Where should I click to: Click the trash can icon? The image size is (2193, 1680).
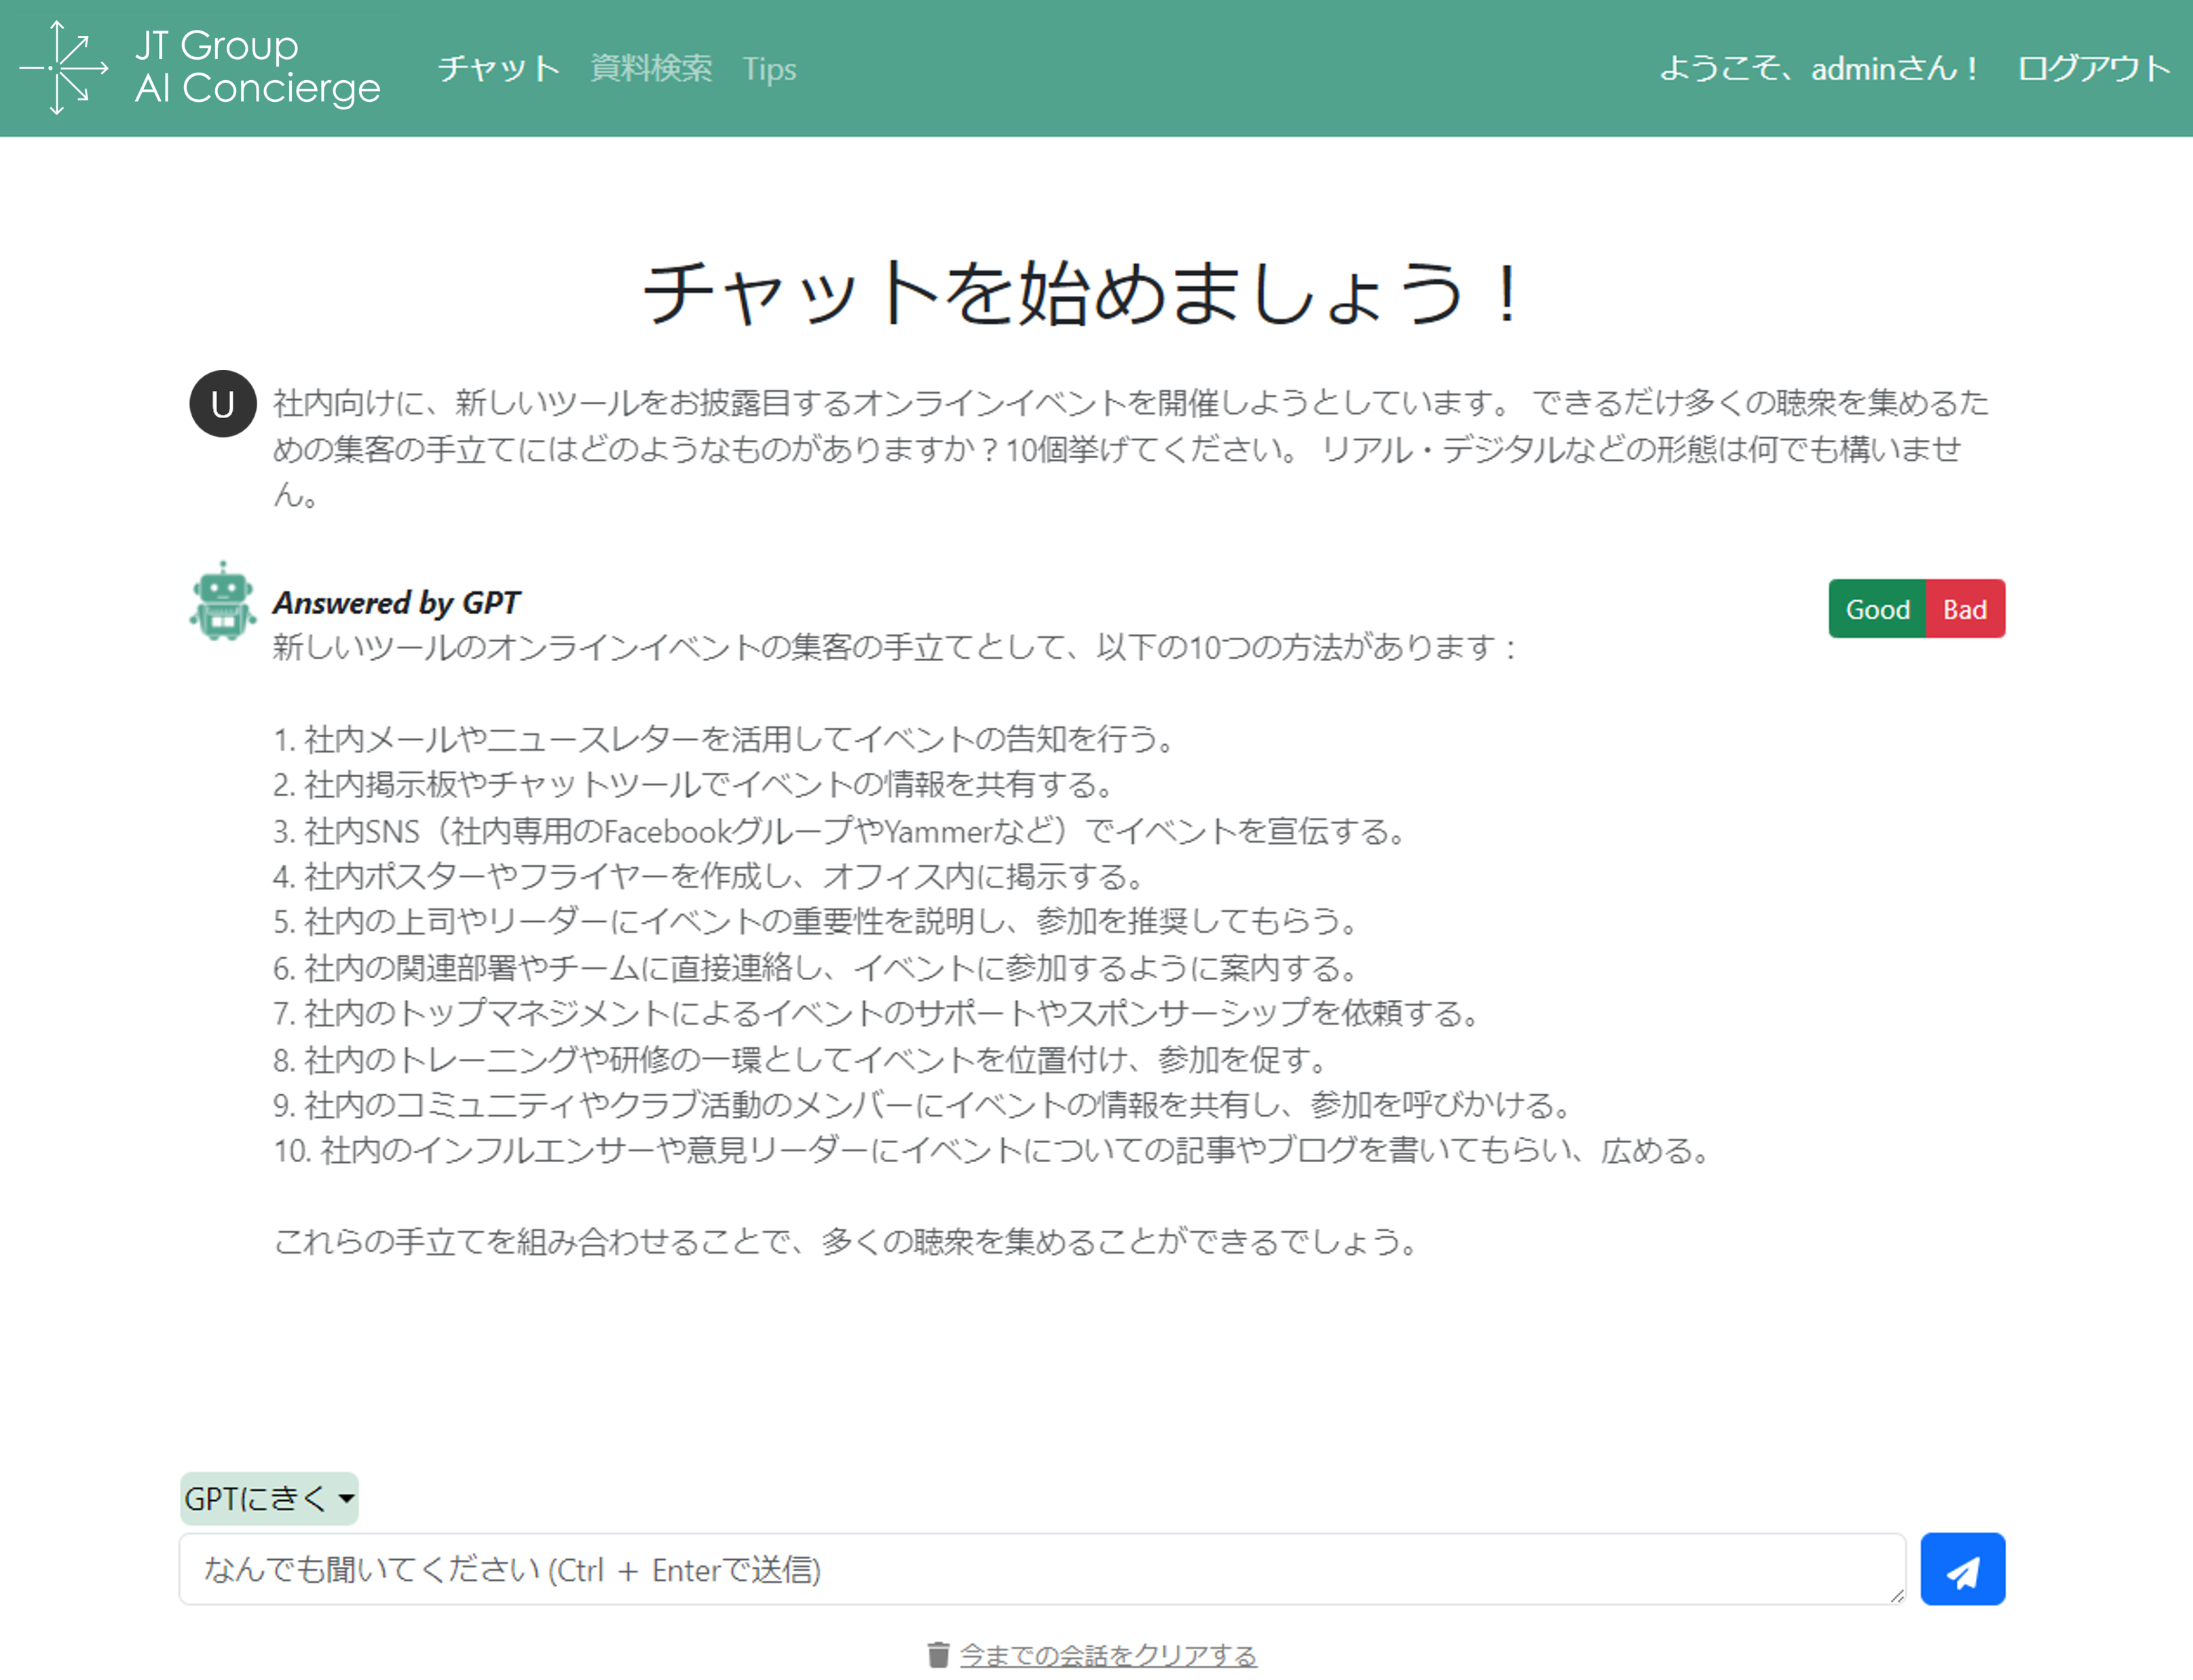click(937, 1655)
